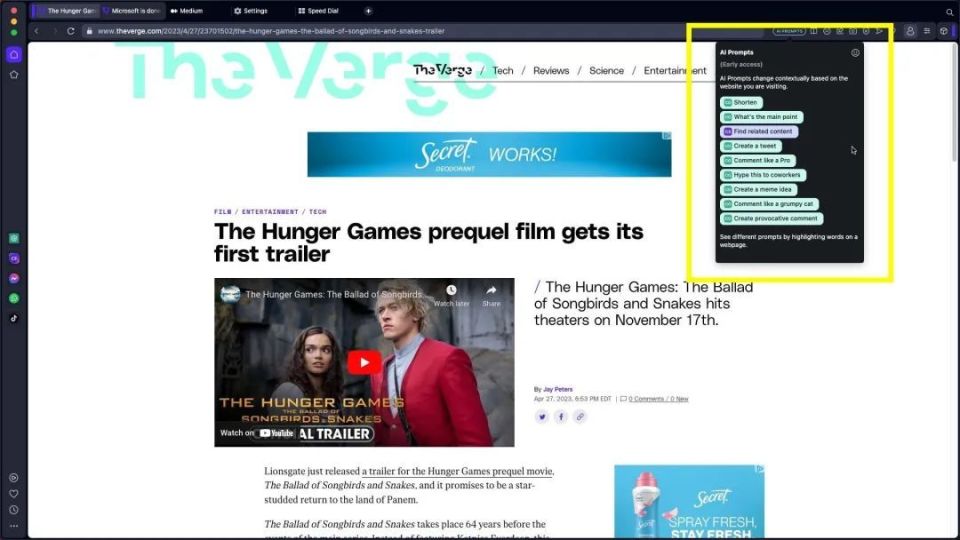Select Hype this to coworkers prompt
The height and width of the screenshot is (540, 960).
click(763, 175)
